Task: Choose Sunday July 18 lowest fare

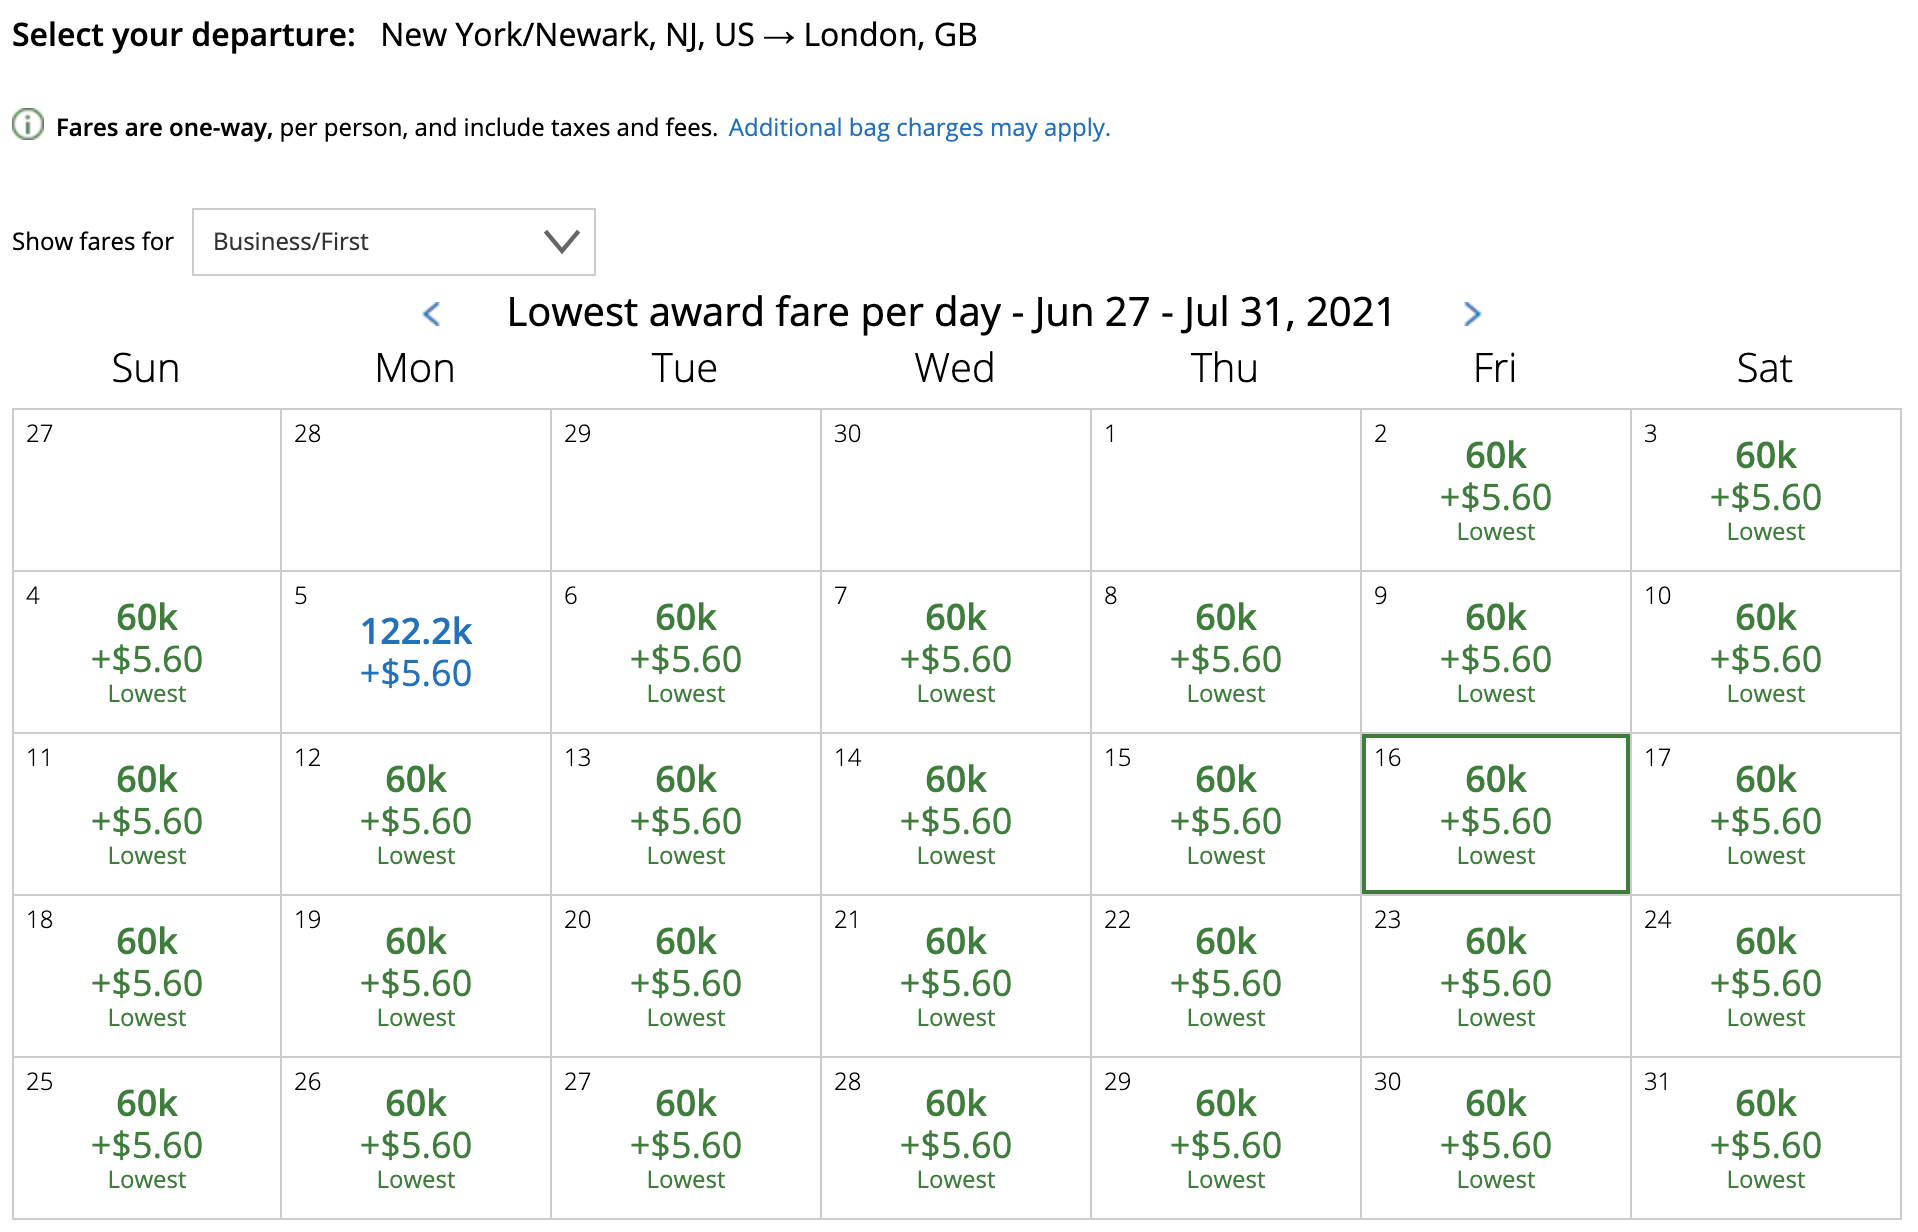Action: pos(147,976)
